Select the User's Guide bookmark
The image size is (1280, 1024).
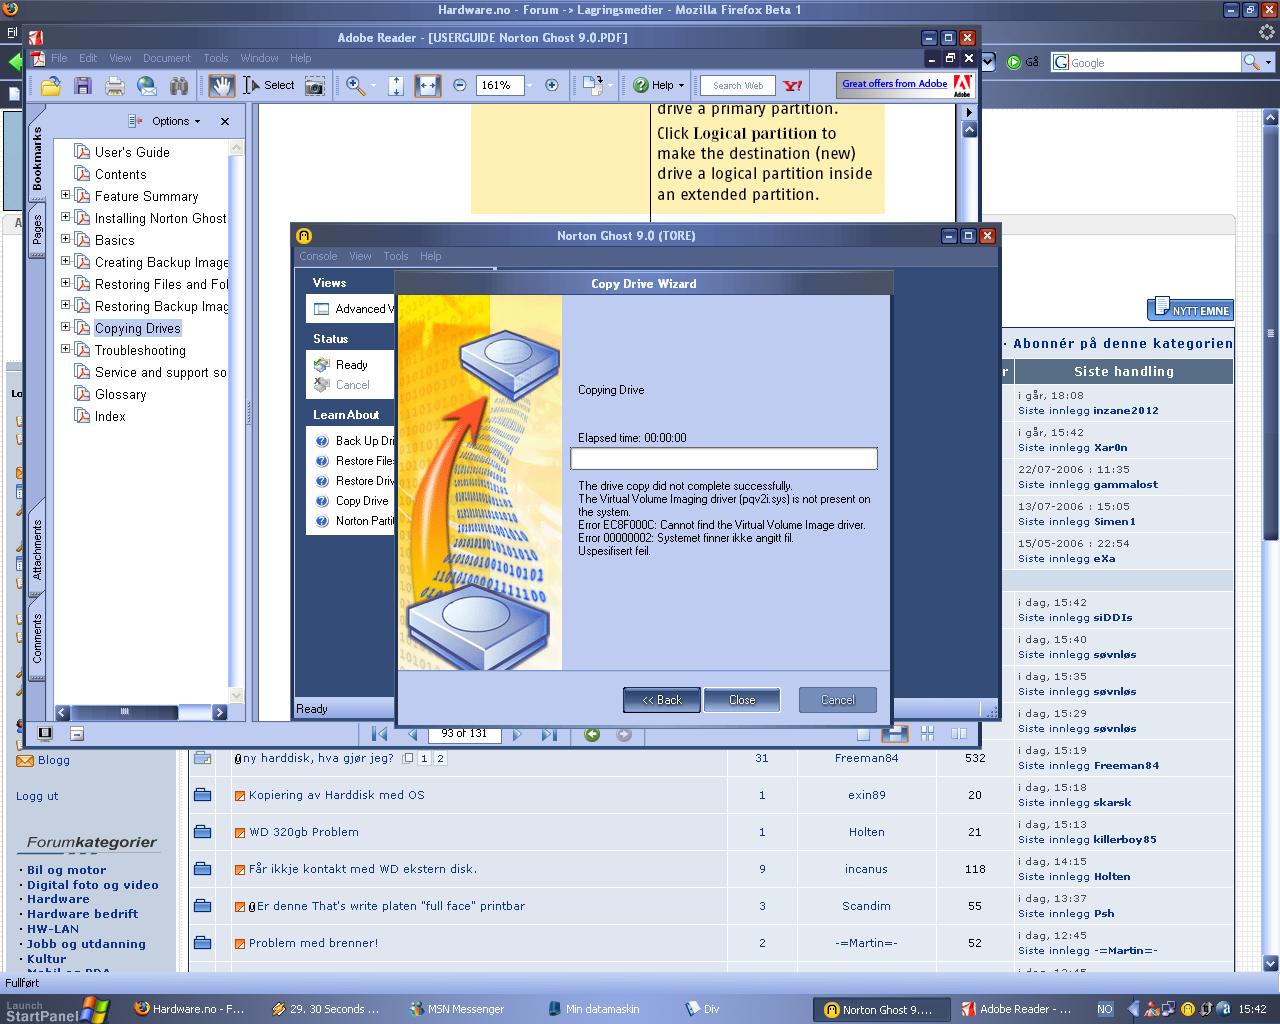point(132,152)
